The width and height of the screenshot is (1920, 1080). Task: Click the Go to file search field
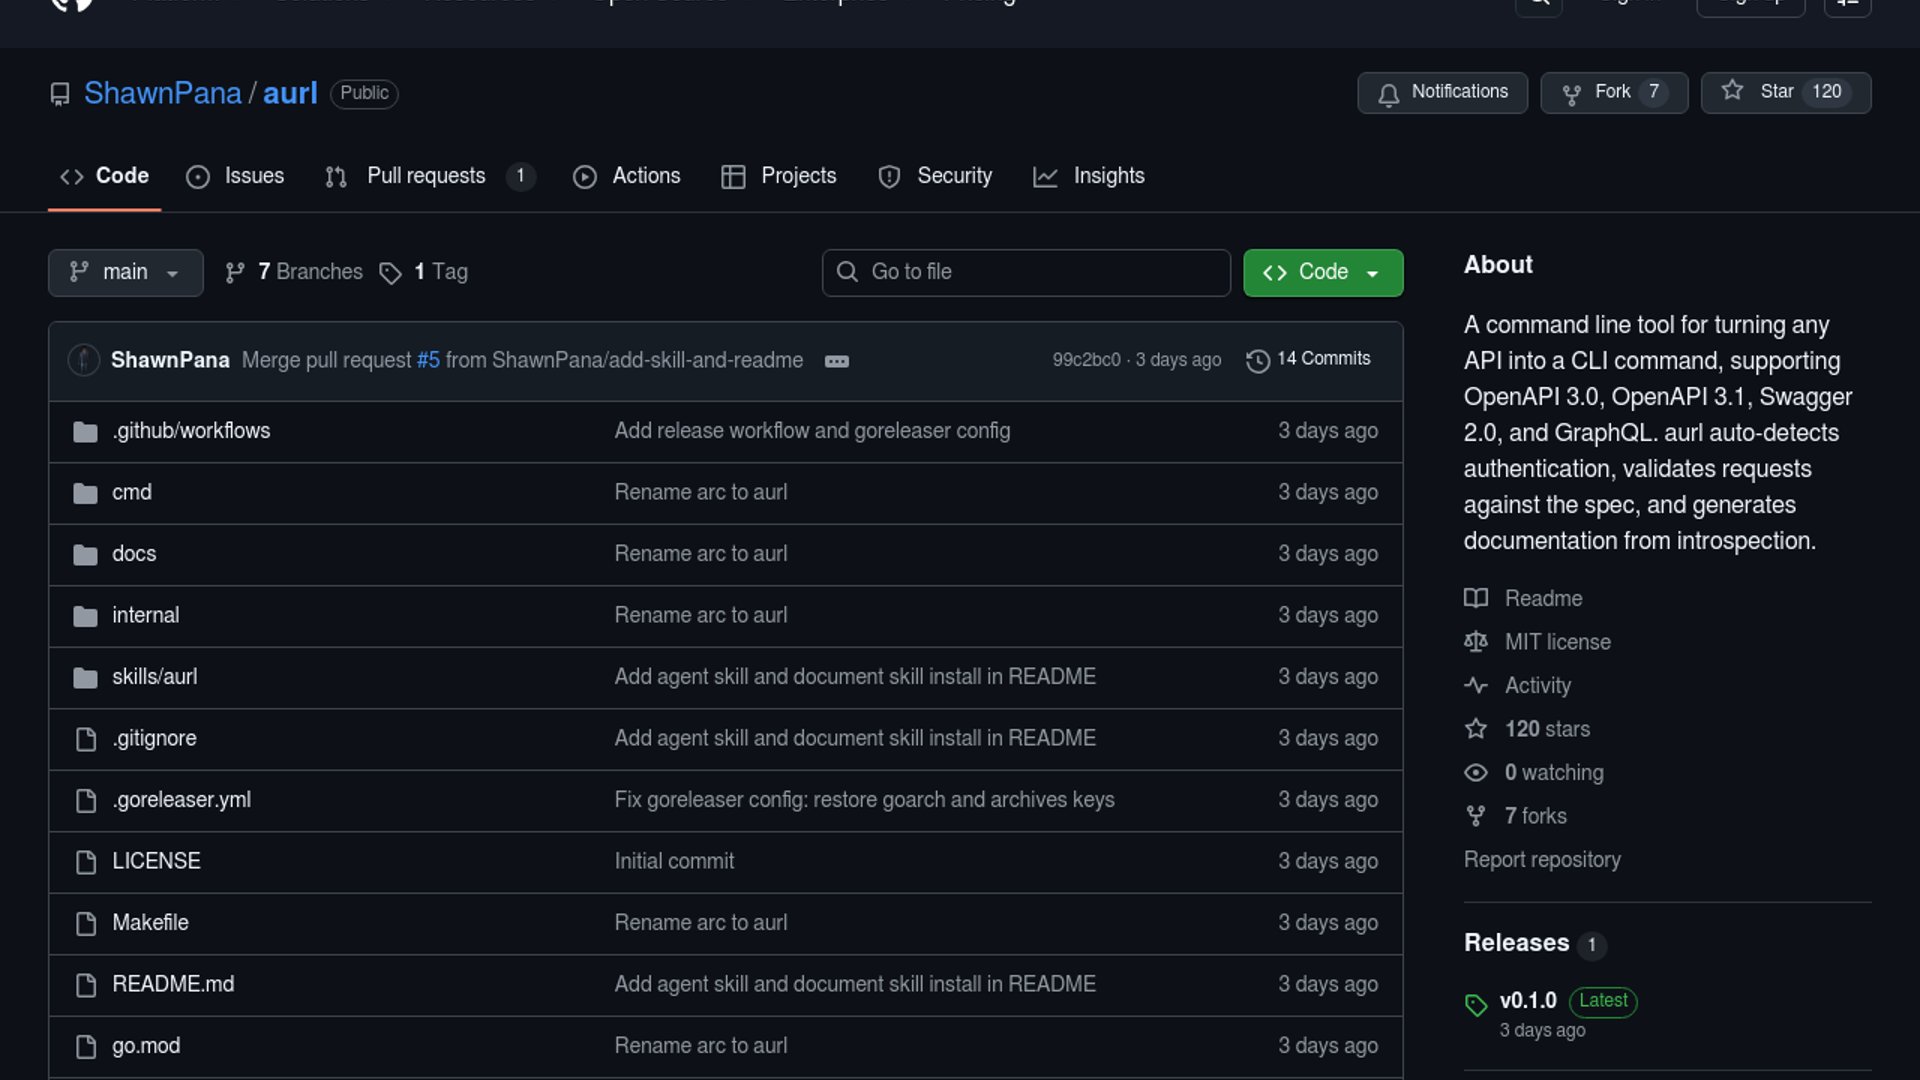[x=1026, y=273]
